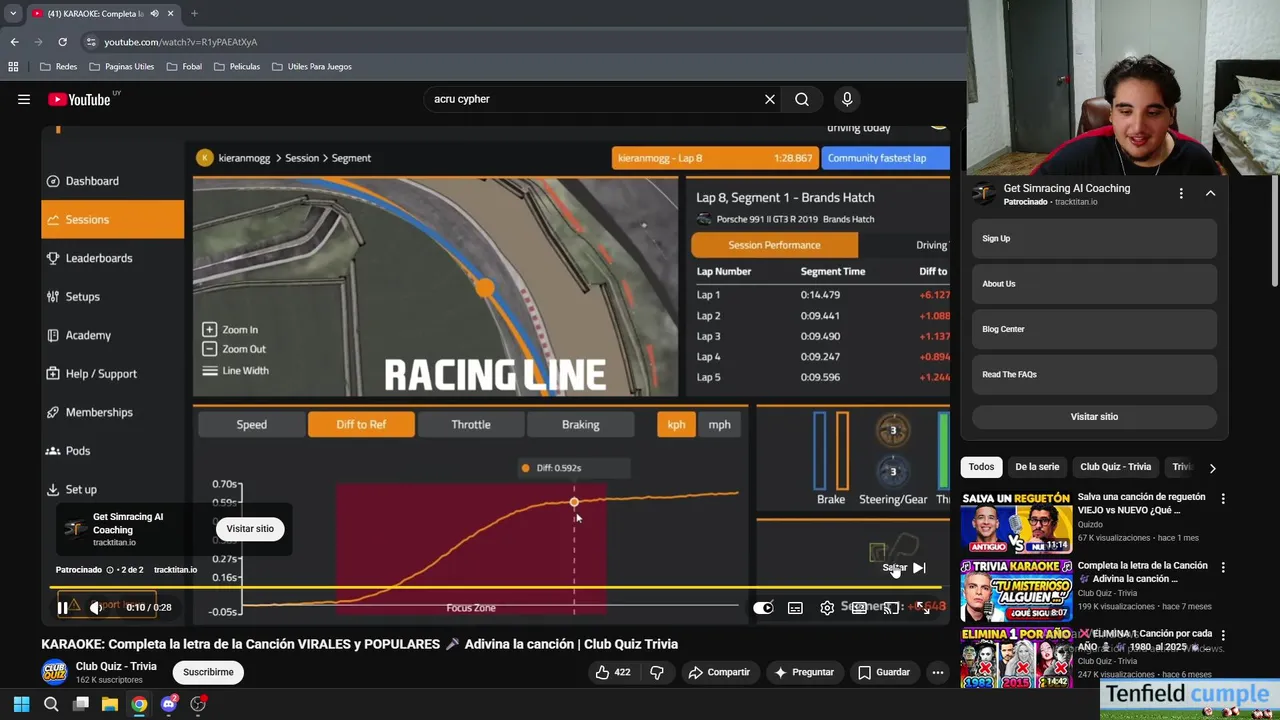This screenshot has width=1280, height=720.
Task: Toggle the autoplay switch in player
Action: 763,607
